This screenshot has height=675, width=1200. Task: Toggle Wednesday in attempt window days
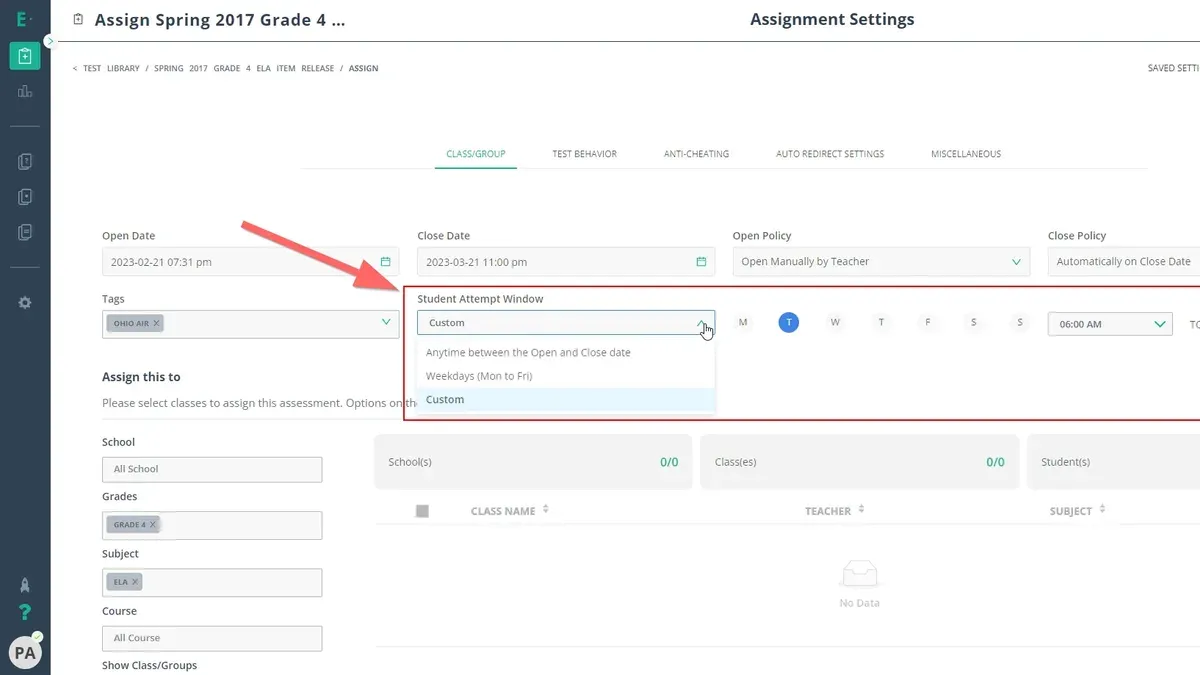coord(835,322)
